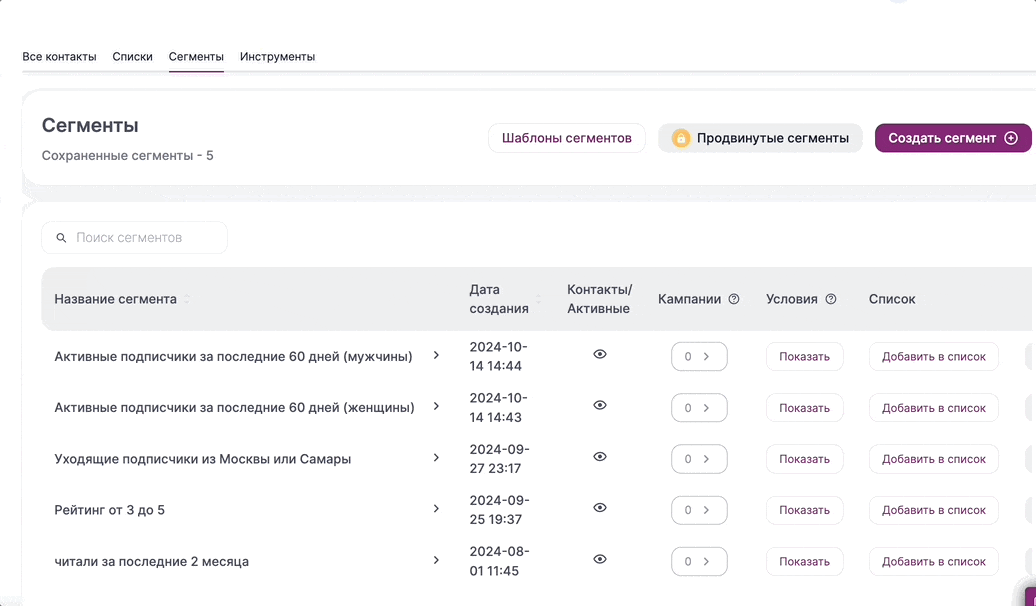
Task: Open the Все контакты tab
Action: (x=59, y=57)
